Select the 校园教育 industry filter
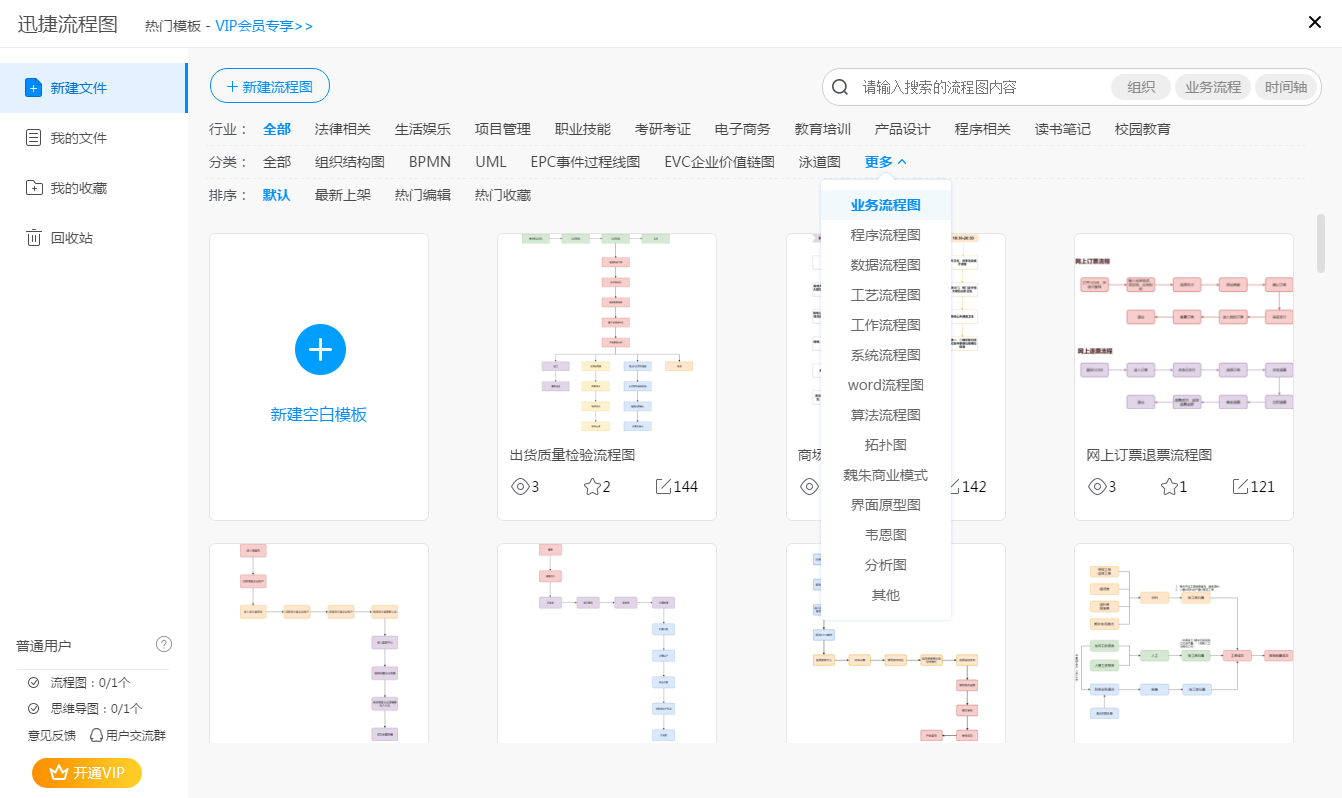 point(1143,129)
